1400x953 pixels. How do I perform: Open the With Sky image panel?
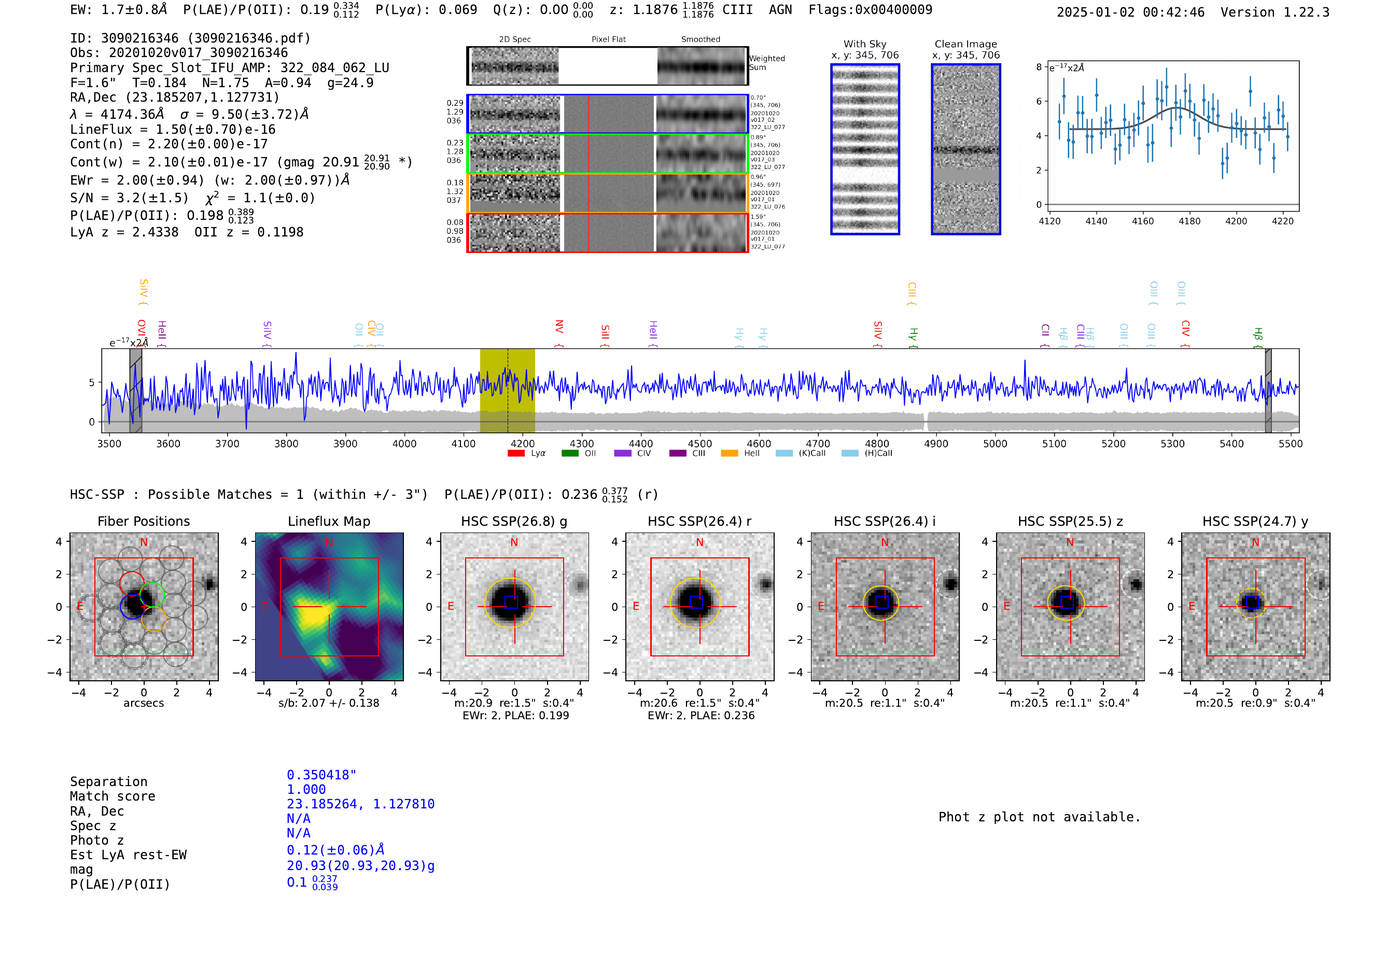(865, 149)
